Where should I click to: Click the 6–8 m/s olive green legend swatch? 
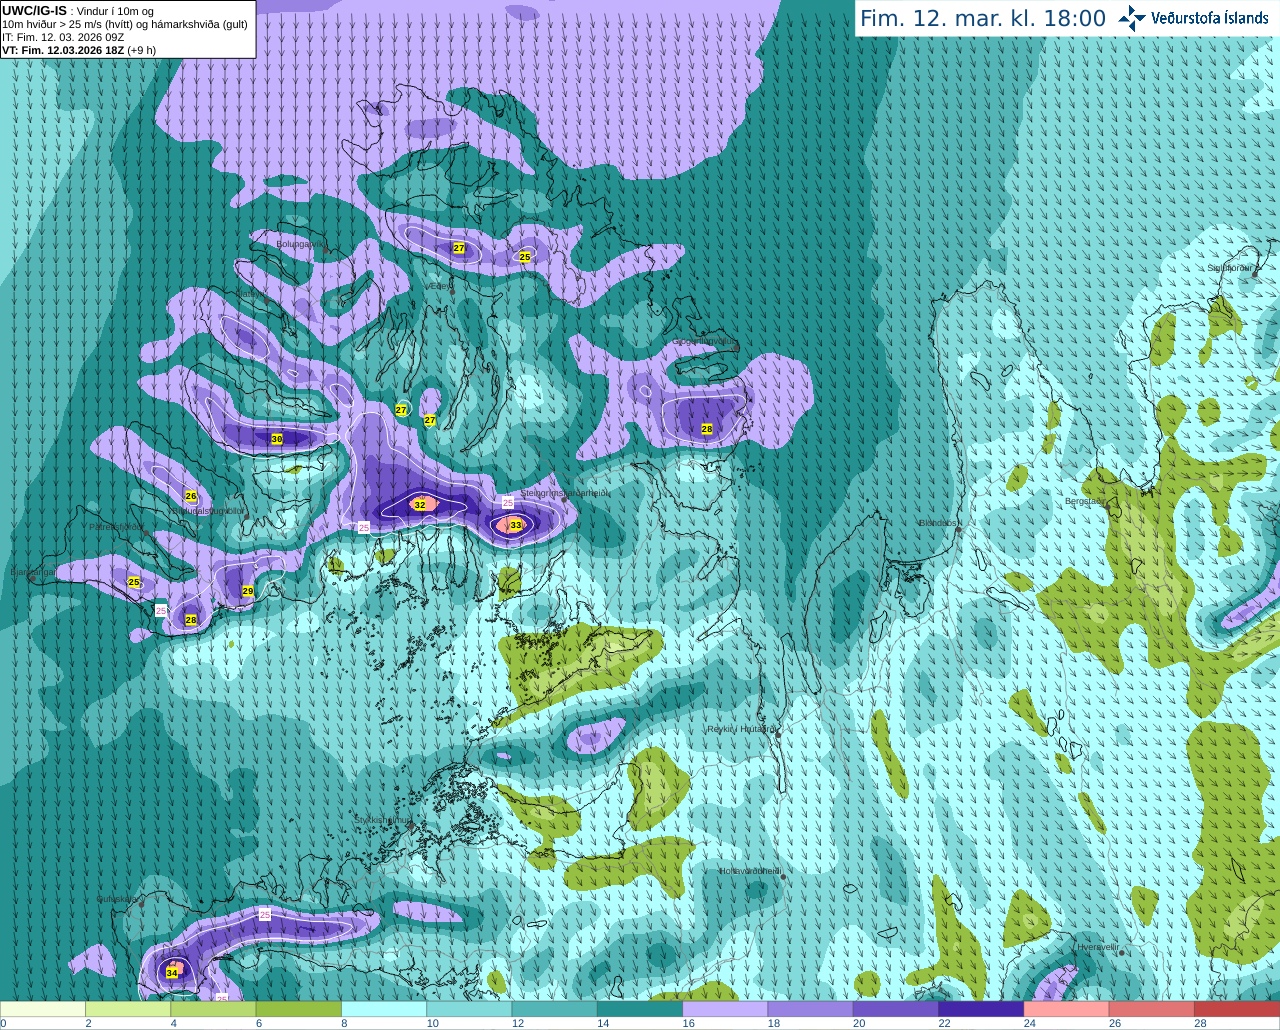click(x=299, y=1009)
